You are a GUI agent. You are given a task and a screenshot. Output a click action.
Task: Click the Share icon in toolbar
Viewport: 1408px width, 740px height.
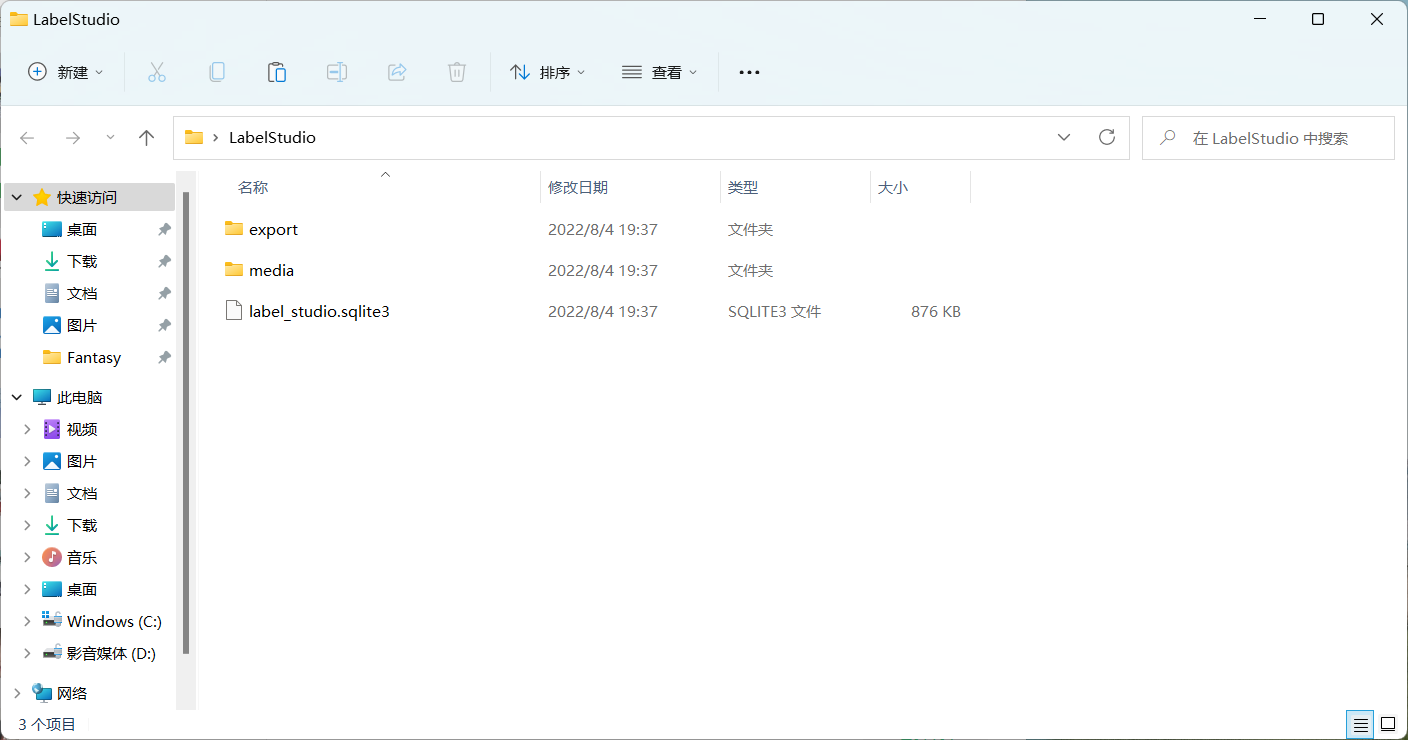coord(397,72)
